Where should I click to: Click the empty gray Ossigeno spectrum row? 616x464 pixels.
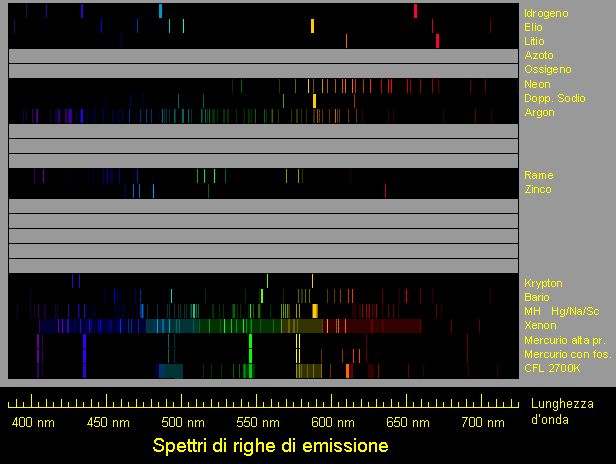263,71
